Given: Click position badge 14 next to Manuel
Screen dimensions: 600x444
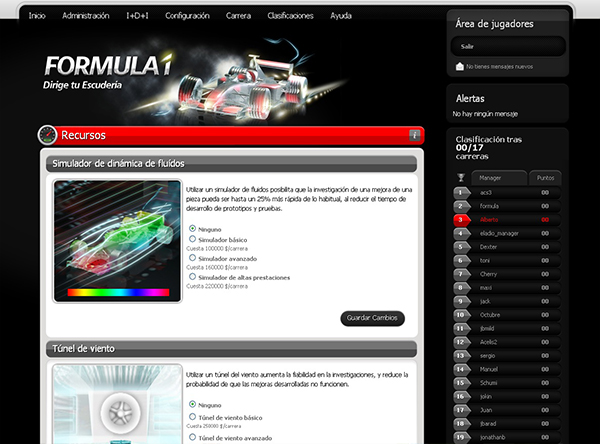Looking at the screenshot, I should [461, 369].
